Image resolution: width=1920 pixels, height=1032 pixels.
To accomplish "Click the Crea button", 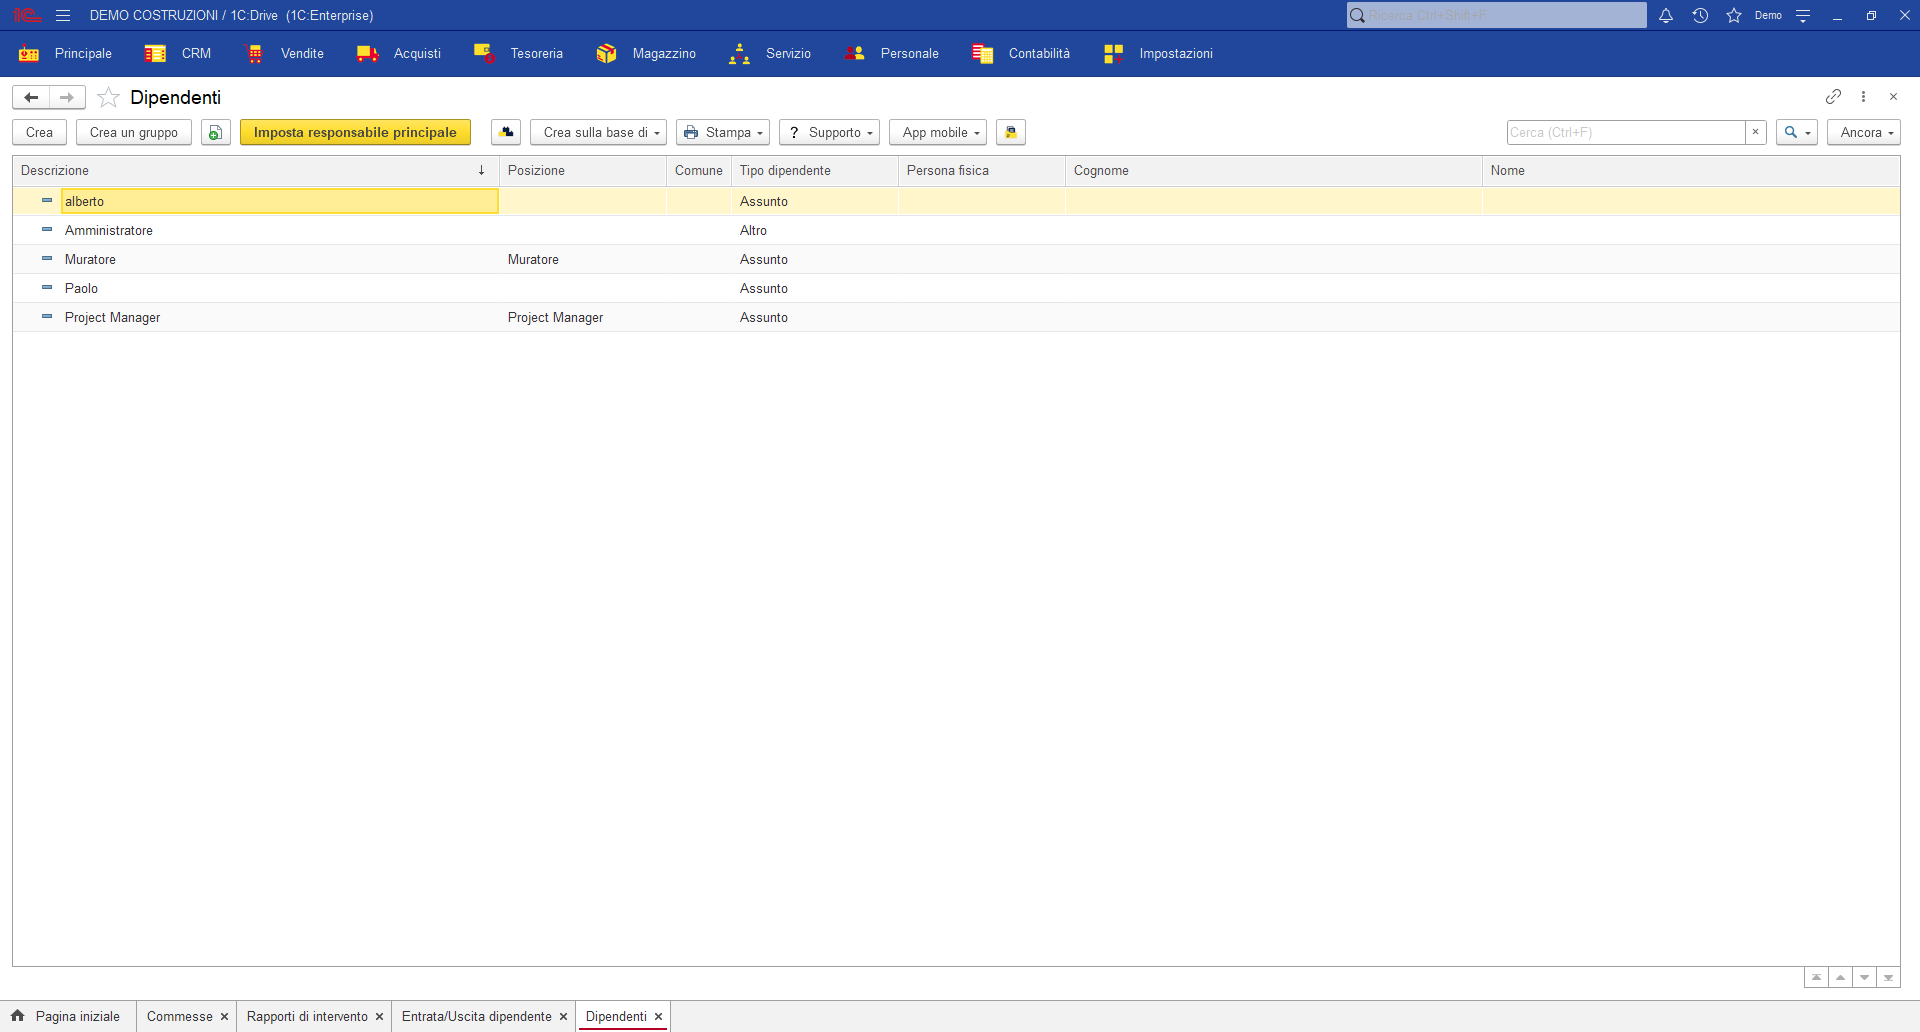I will (x=40, y=132).
